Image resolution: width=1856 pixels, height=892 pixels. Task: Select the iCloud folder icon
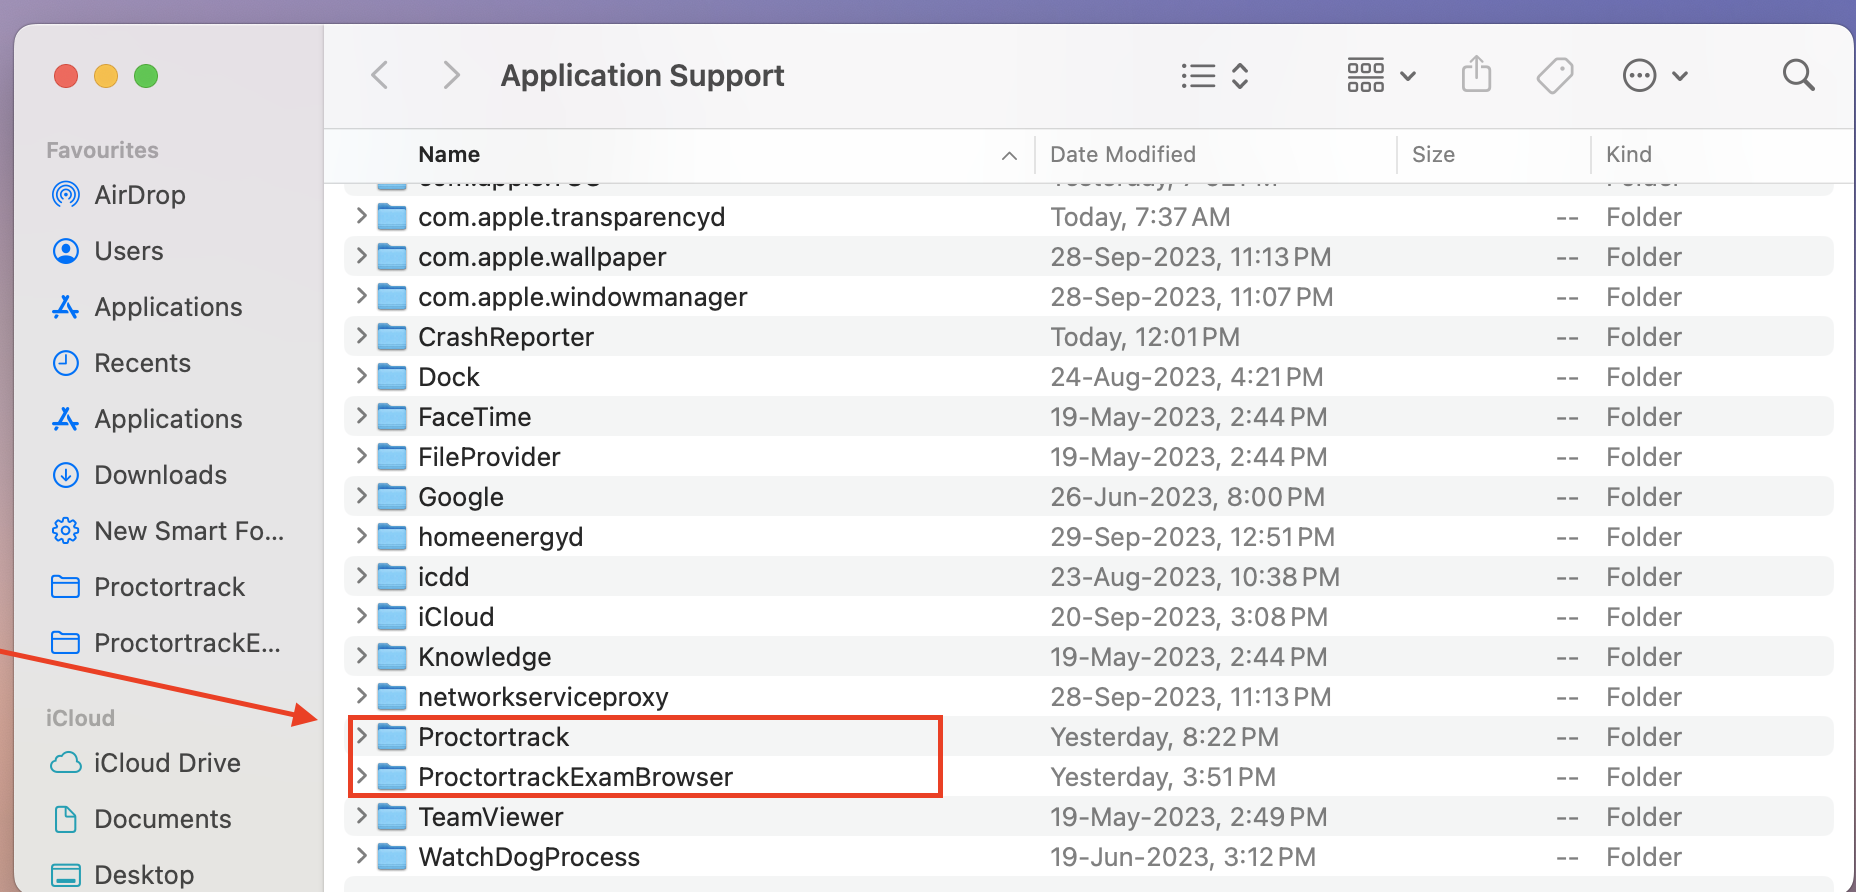[392, 617]
